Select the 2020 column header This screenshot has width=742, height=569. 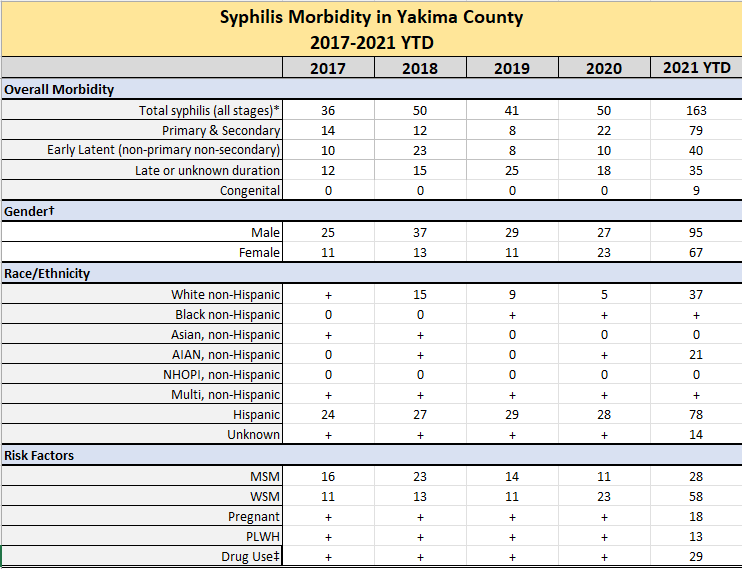click(x=603, y=68)
